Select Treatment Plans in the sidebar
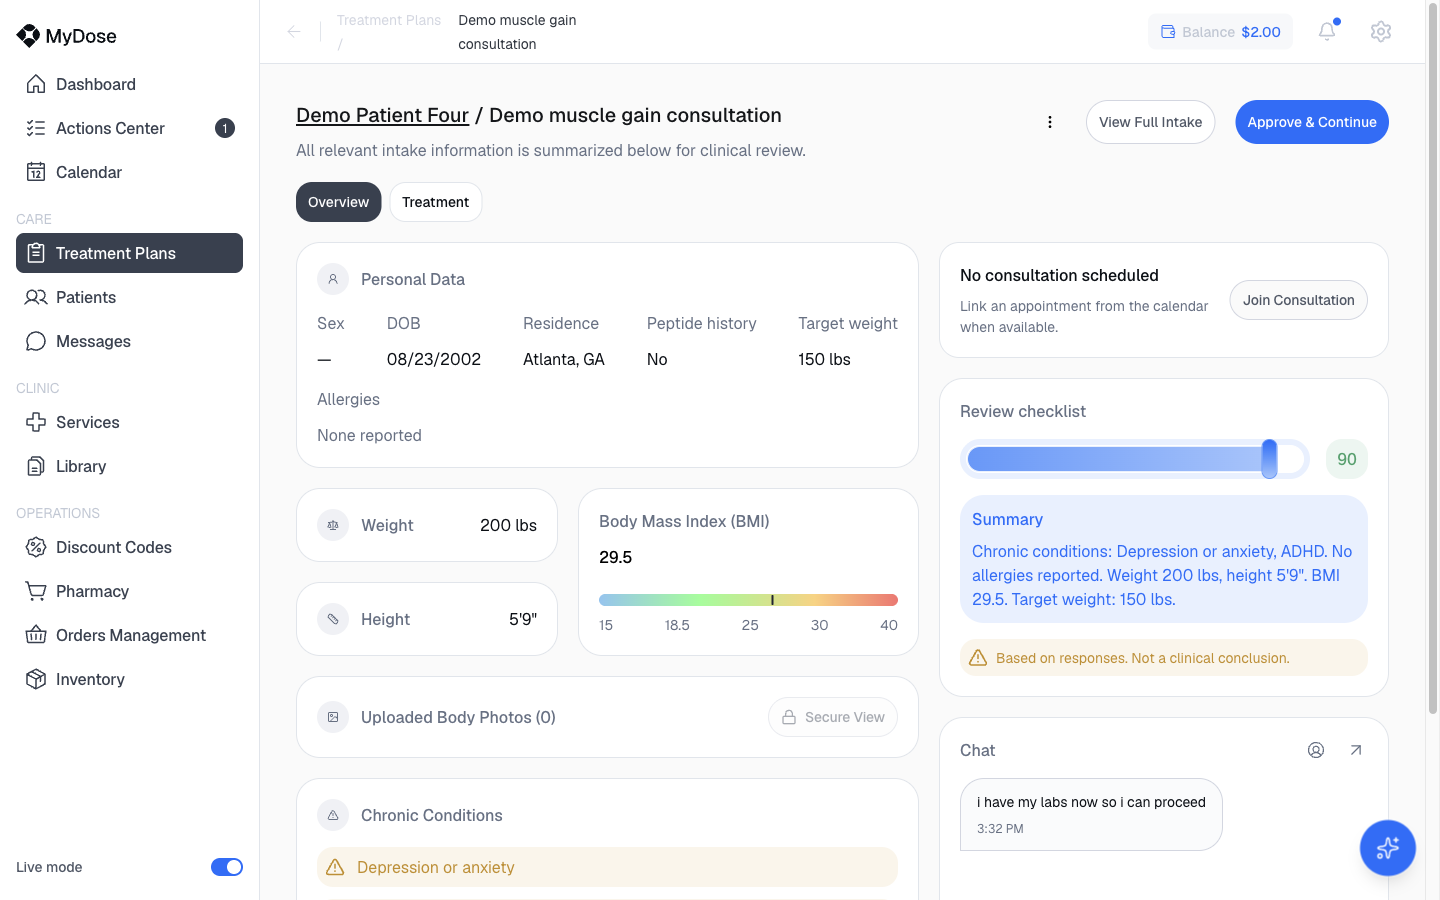Viewport: 1440px width, 900px height. (129, 253)
